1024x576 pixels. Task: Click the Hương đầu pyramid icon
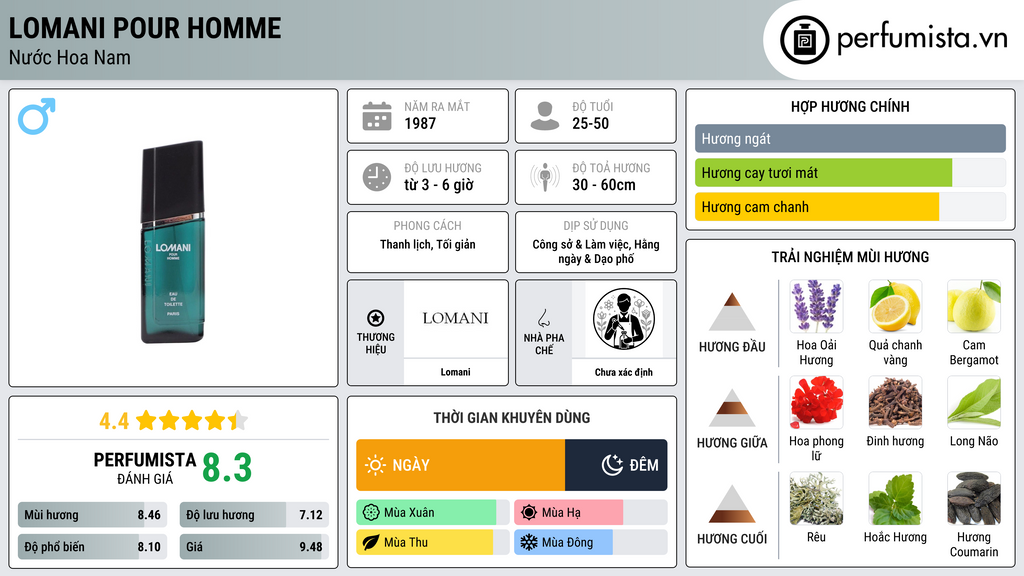click(732, 312)
